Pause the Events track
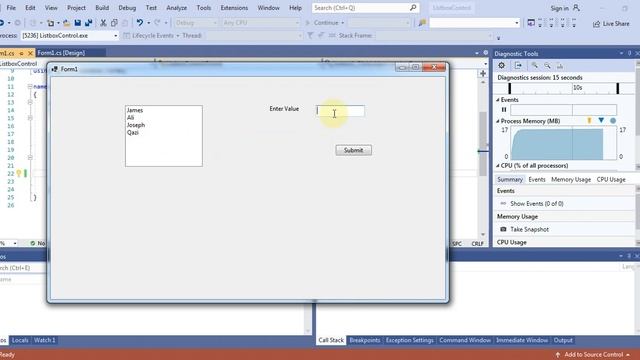The image size is (640, 360). pyautogui.click(x=504, y=110)
